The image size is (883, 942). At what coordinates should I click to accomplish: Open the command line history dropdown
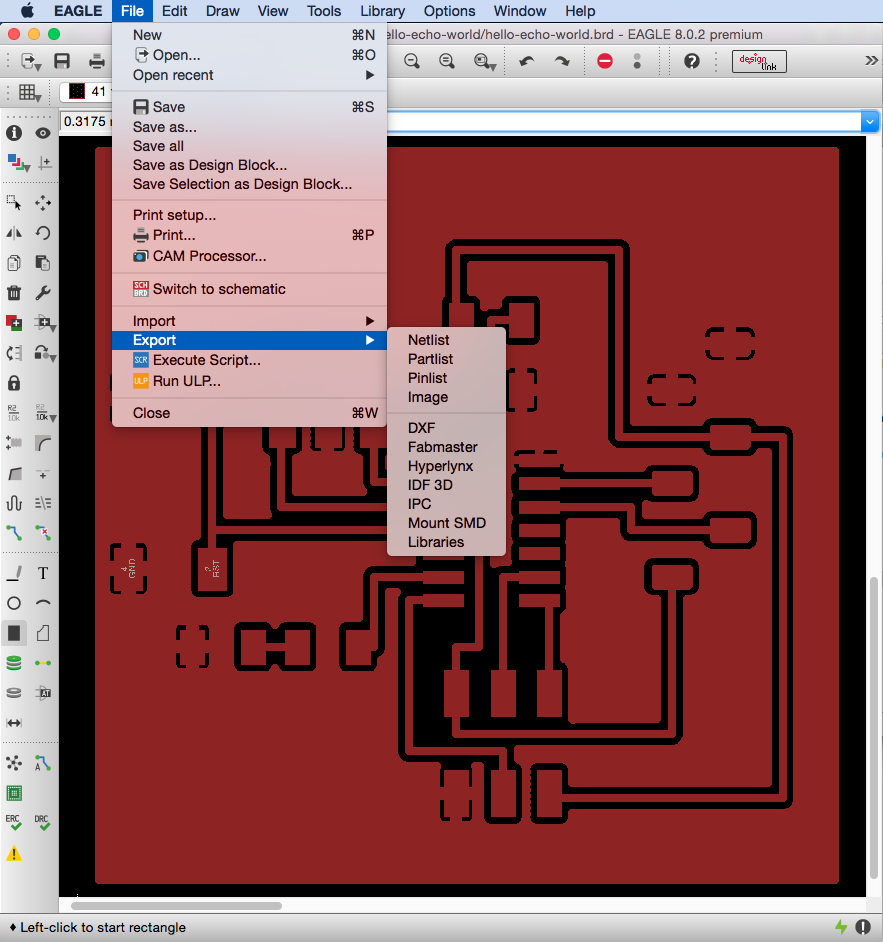point(869,122)
